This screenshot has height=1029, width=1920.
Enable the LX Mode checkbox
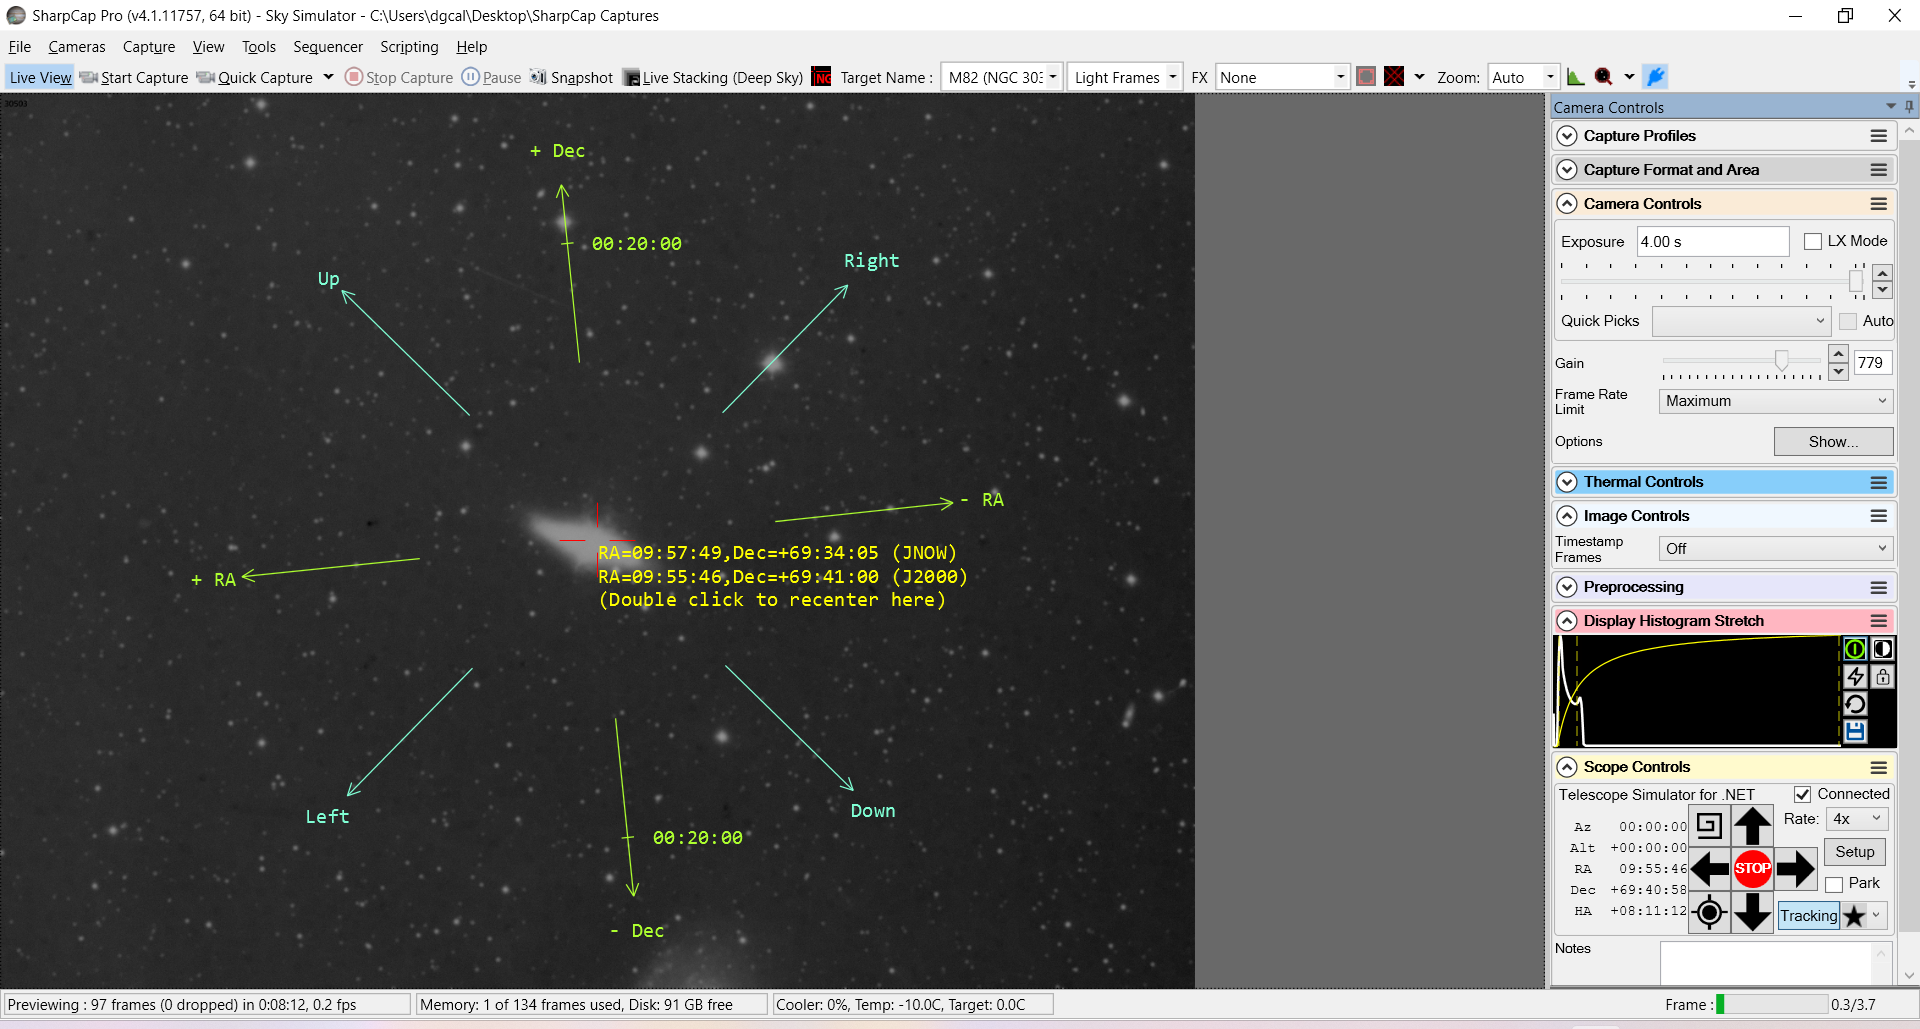coord(1813,241)
